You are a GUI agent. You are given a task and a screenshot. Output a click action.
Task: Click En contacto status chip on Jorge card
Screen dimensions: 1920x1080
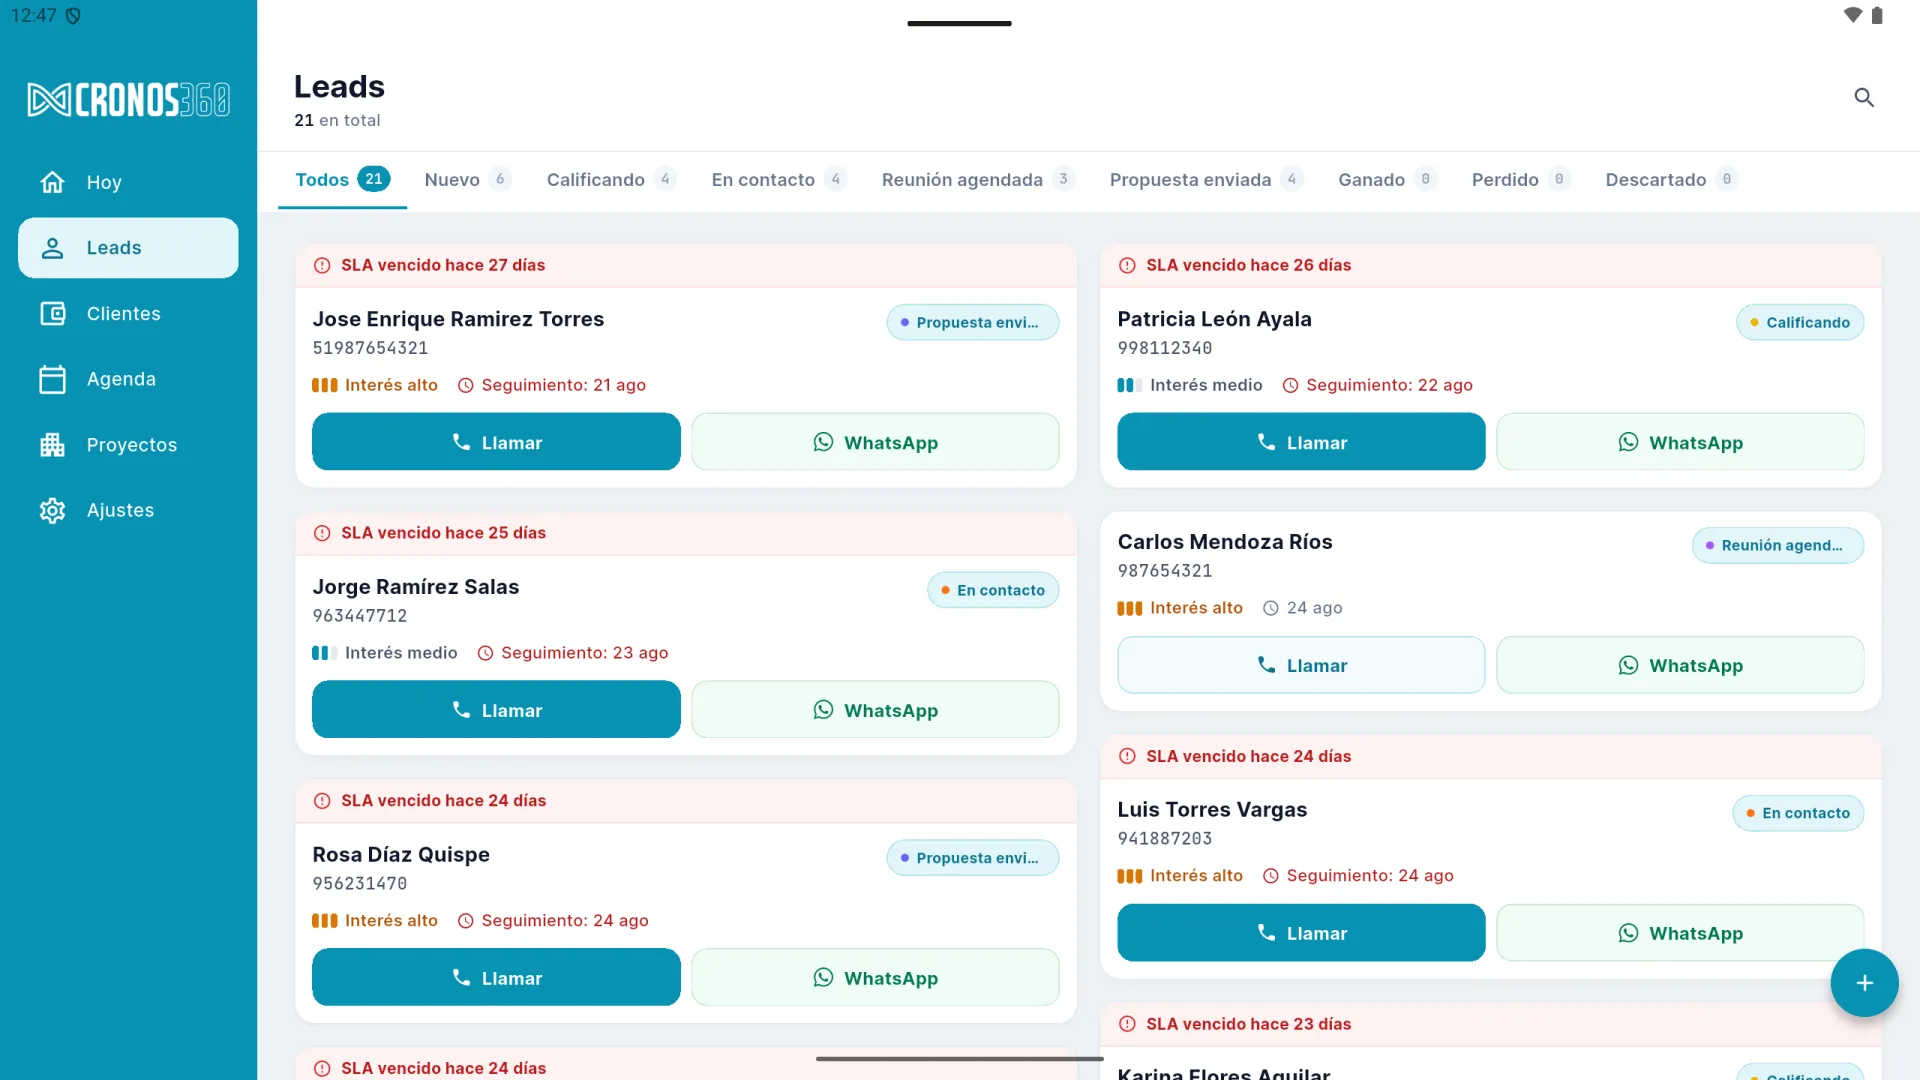993,590
